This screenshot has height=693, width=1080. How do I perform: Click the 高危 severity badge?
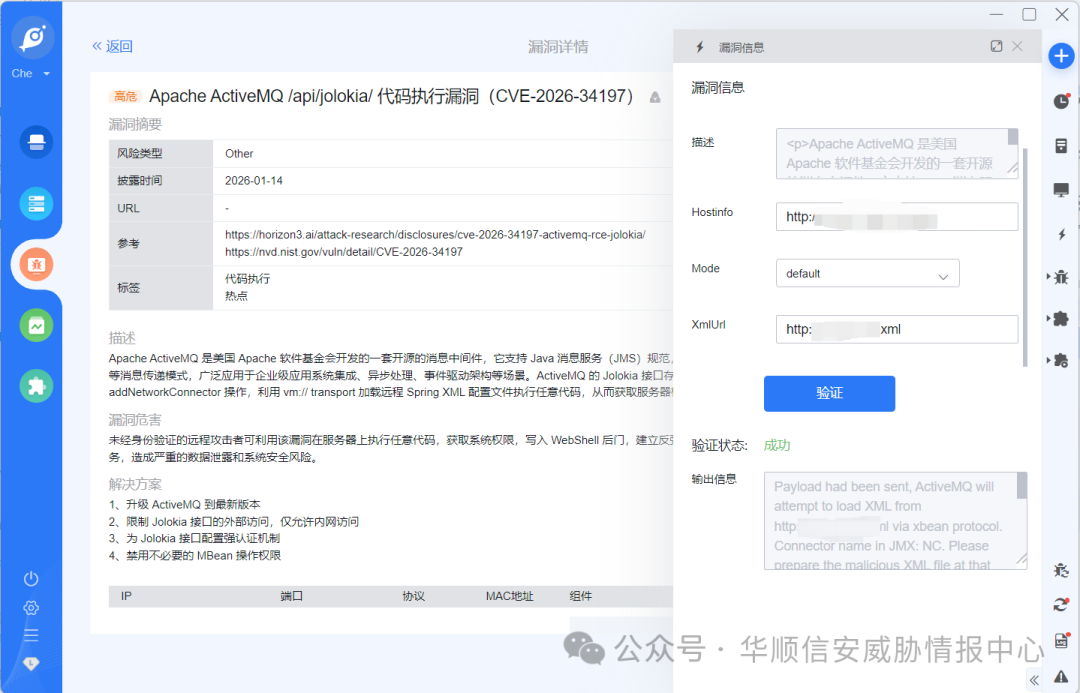(125, 96)
